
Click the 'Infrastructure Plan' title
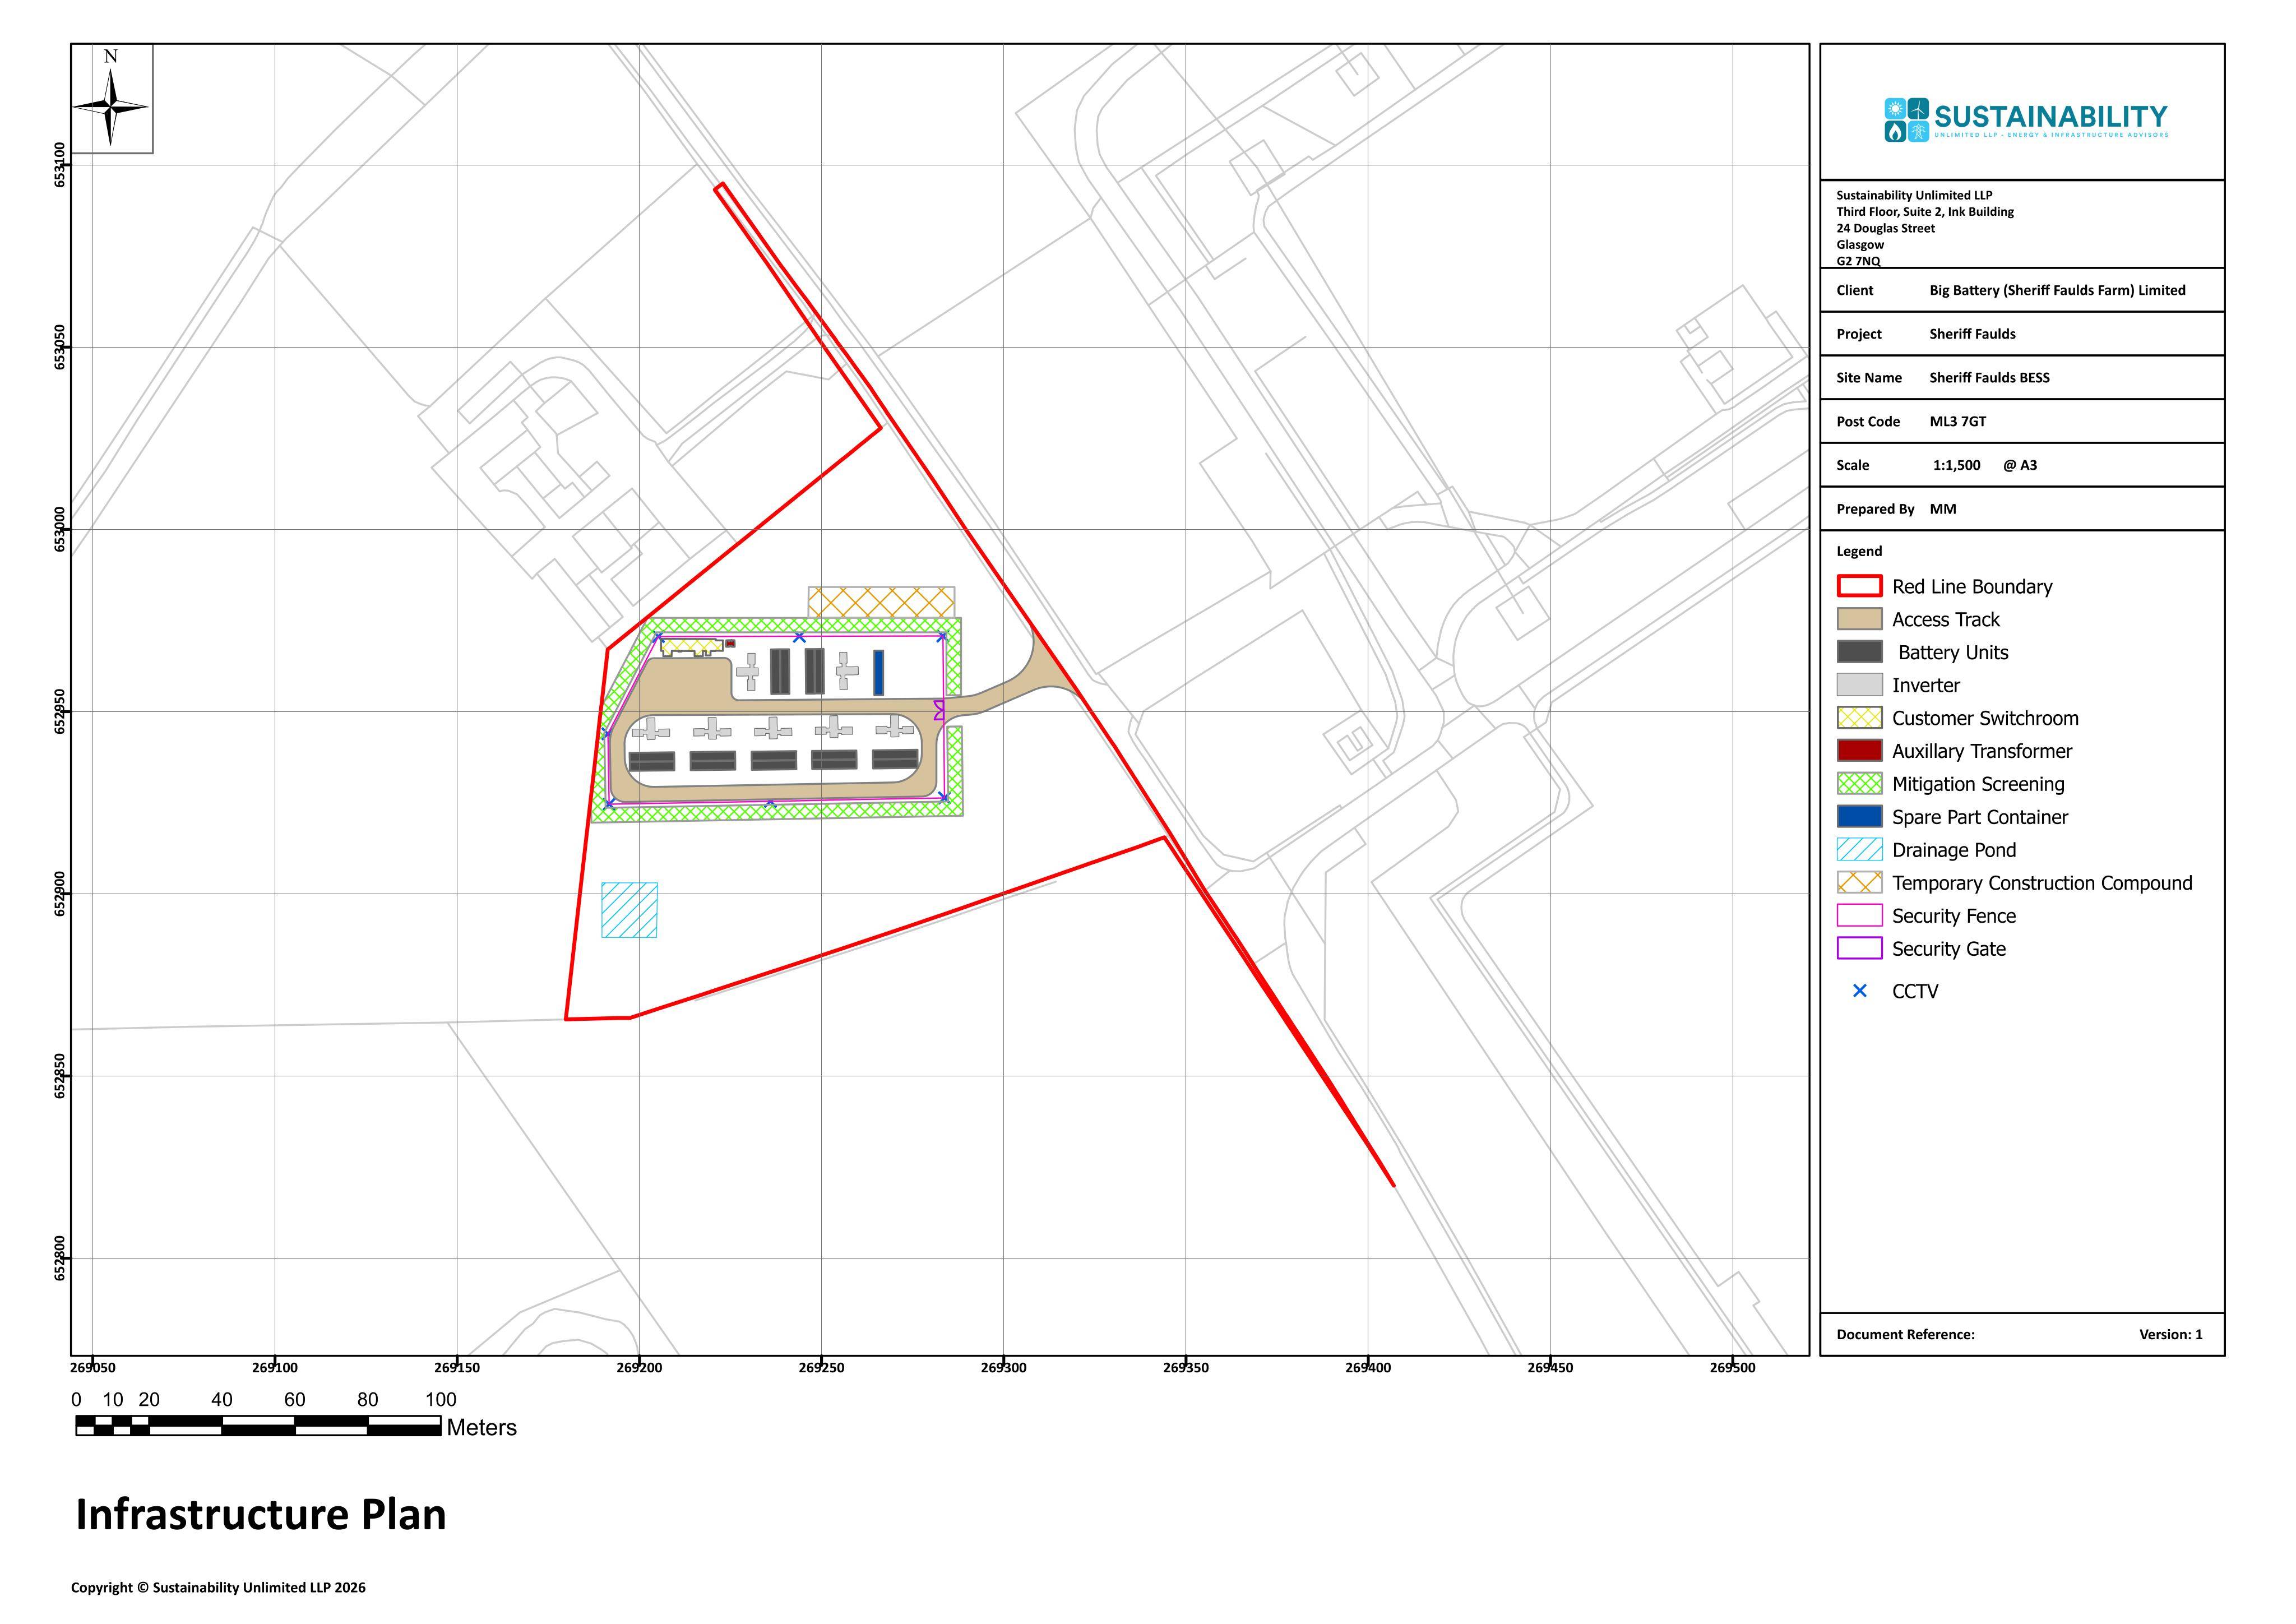point(261,1515)
